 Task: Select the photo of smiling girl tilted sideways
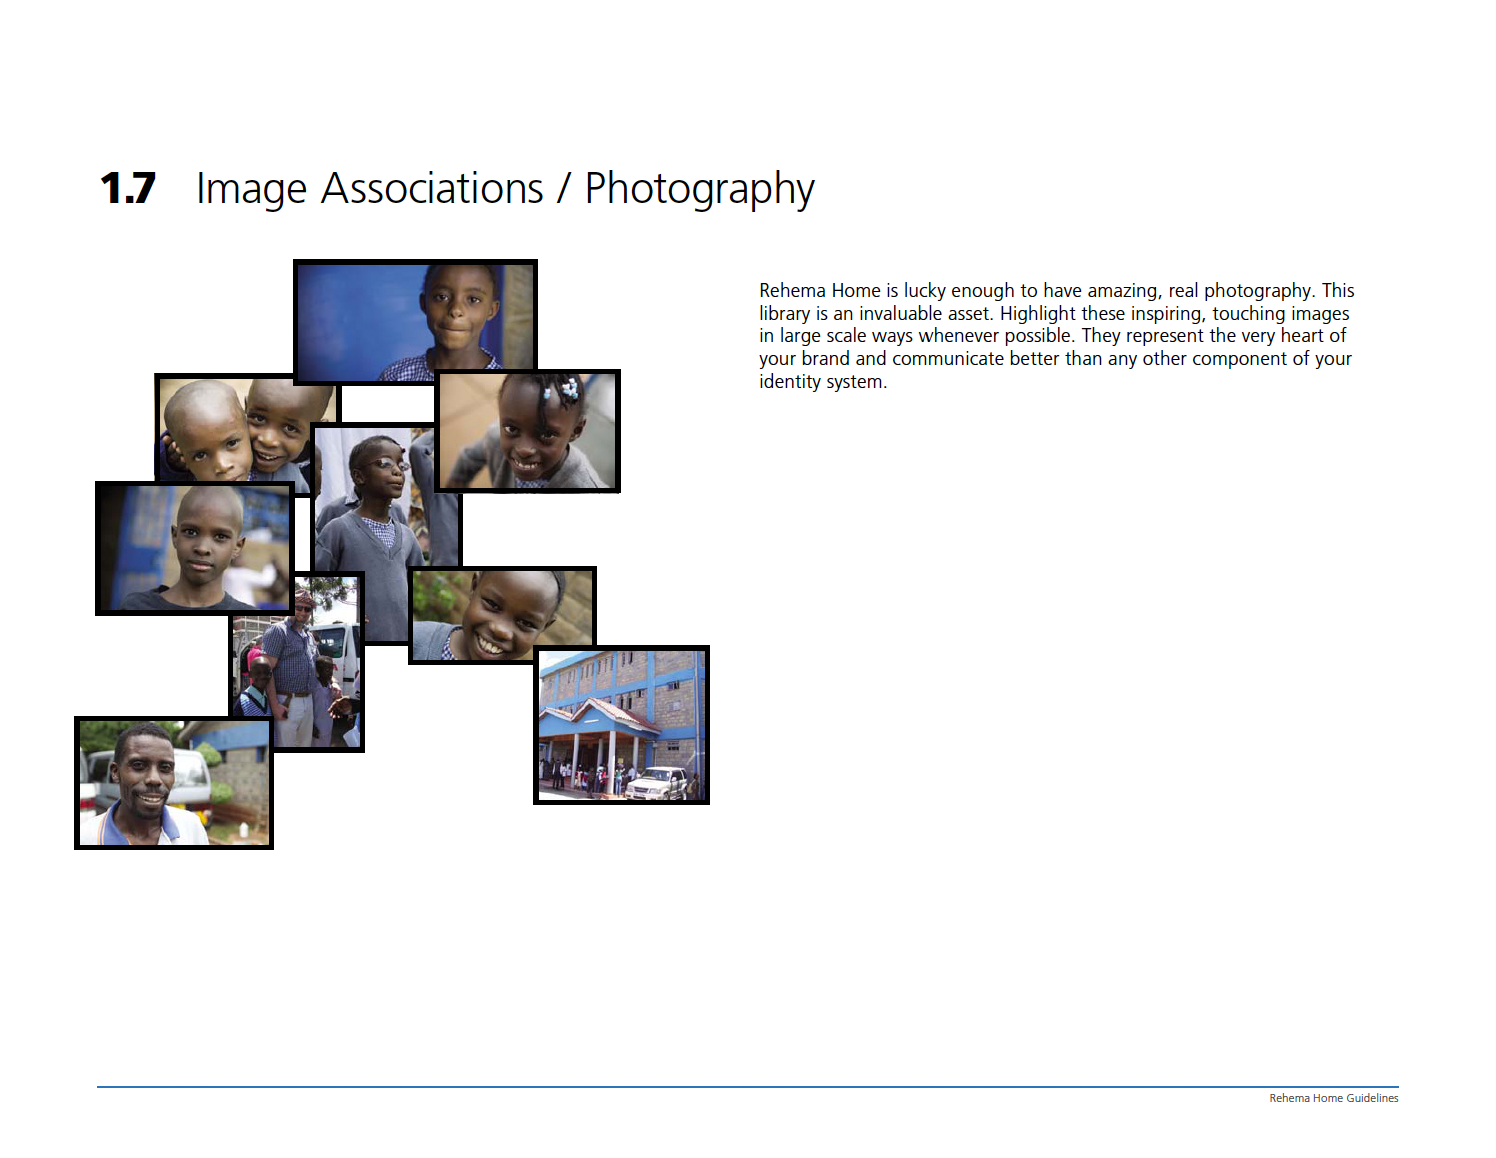[x=502, y=615]
